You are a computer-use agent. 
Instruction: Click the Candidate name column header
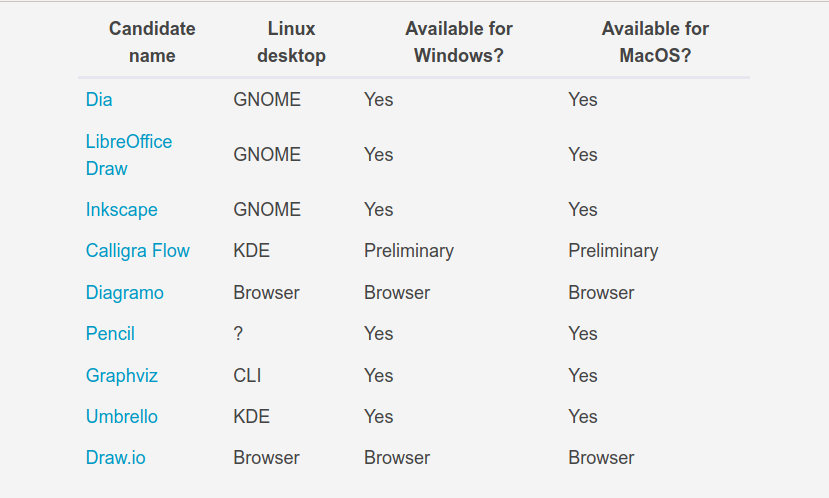point(152,42)
